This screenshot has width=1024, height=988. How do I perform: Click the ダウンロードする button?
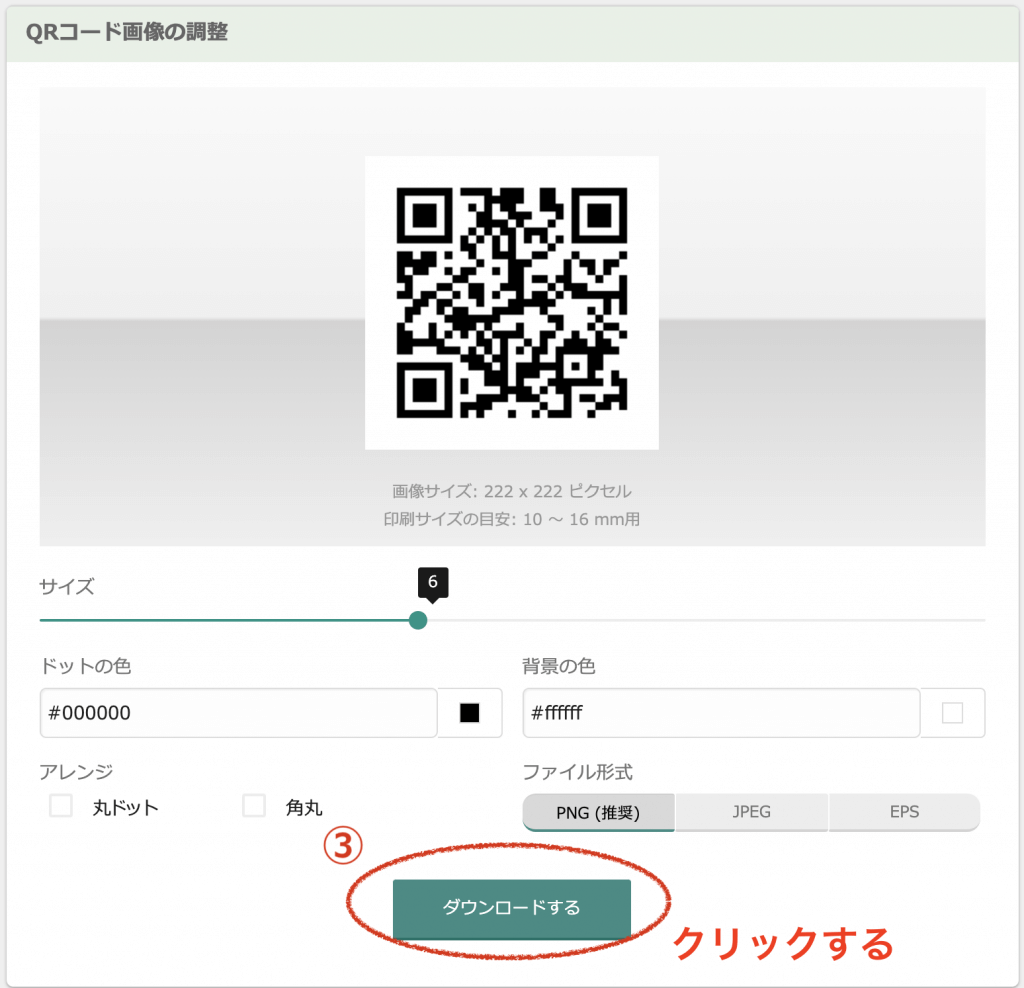[511, 908]
